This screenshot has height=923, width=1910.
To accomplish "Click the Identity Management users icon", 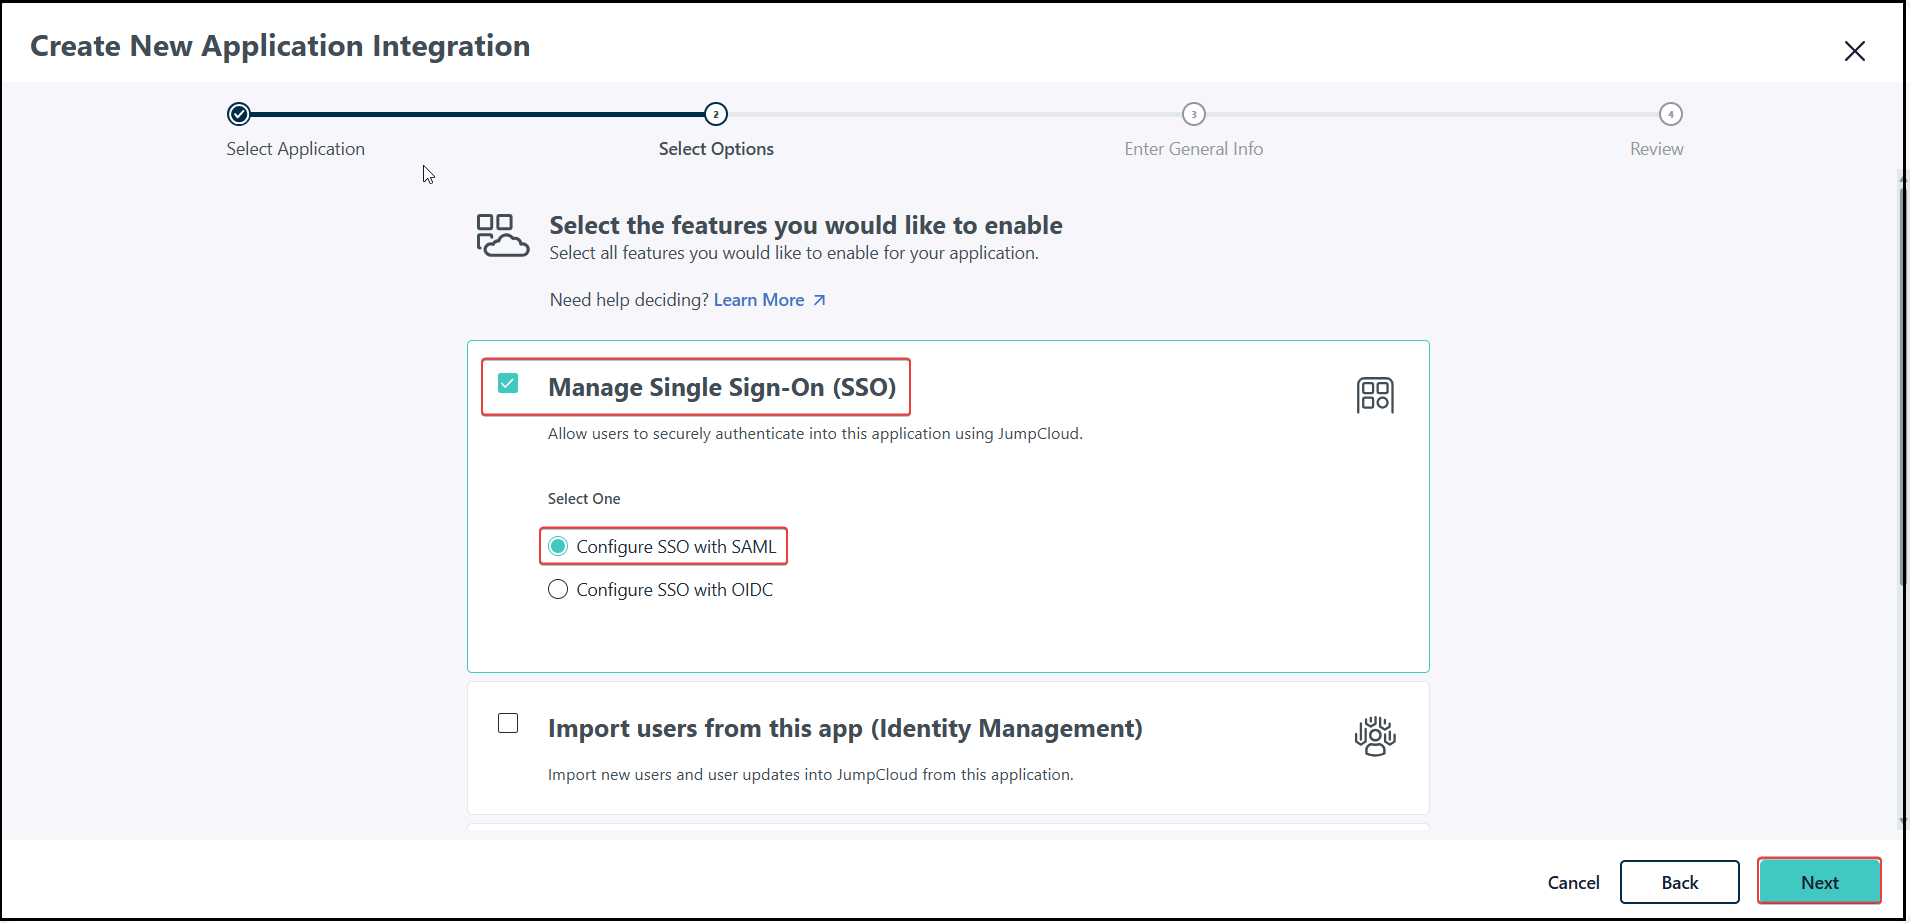I will pos(1375,736).
